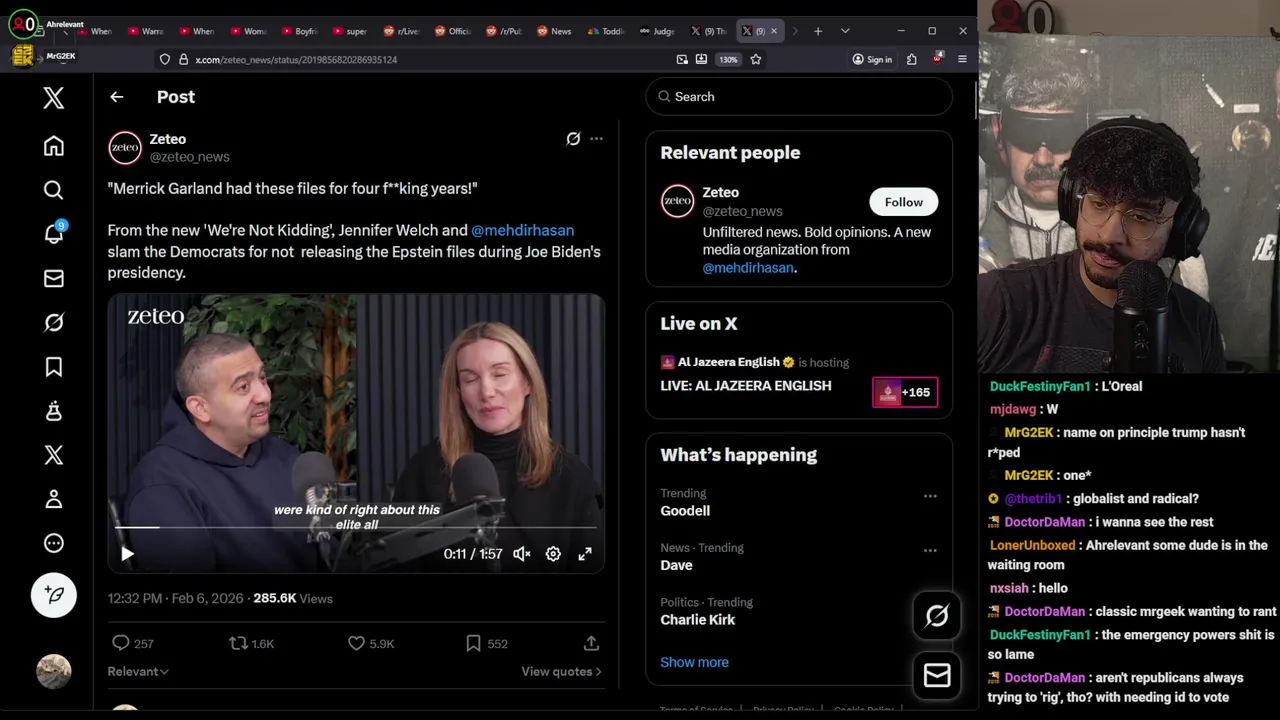Open Zeteo avatar on the post

pyautogui.click(x=125, y=147)
